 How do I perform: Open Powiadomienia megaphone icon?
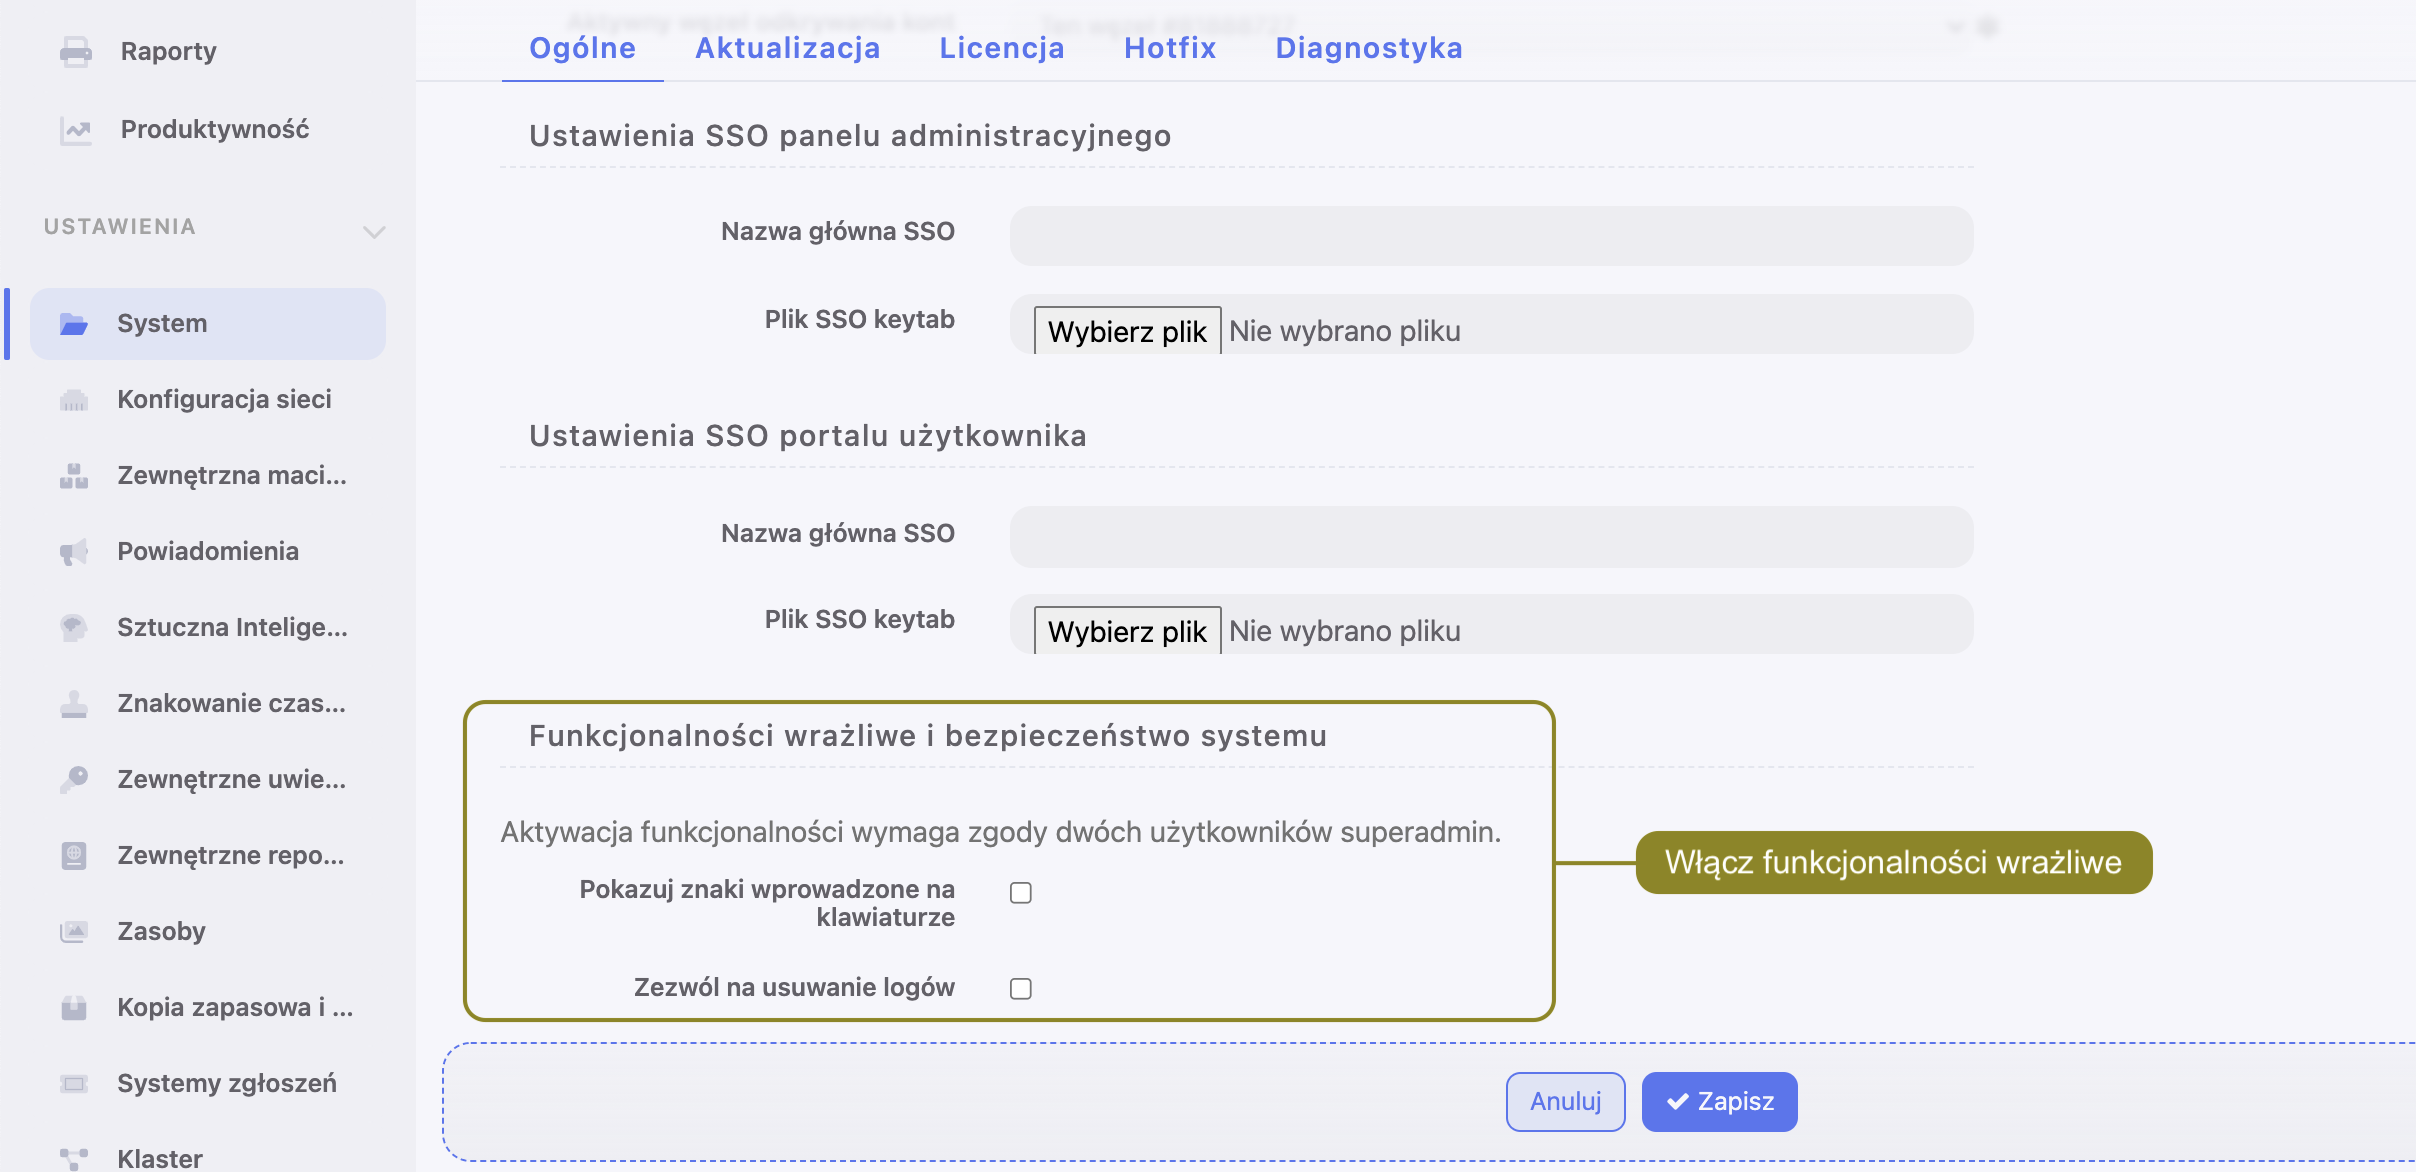74,552
